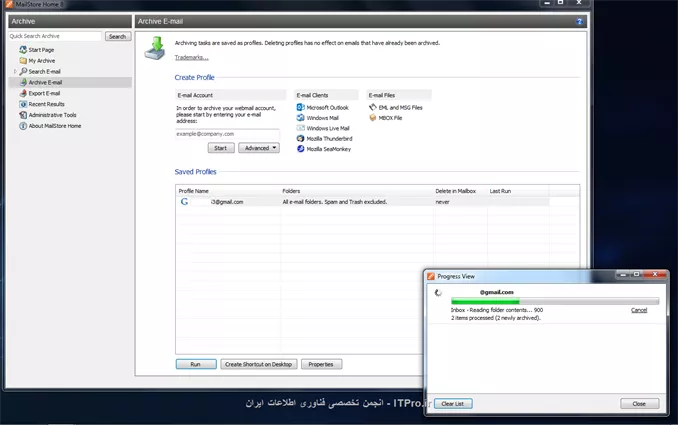Click the Delete in Mailbox column header
The width and height of the screenshot is (678, 425).
(455, 191)
